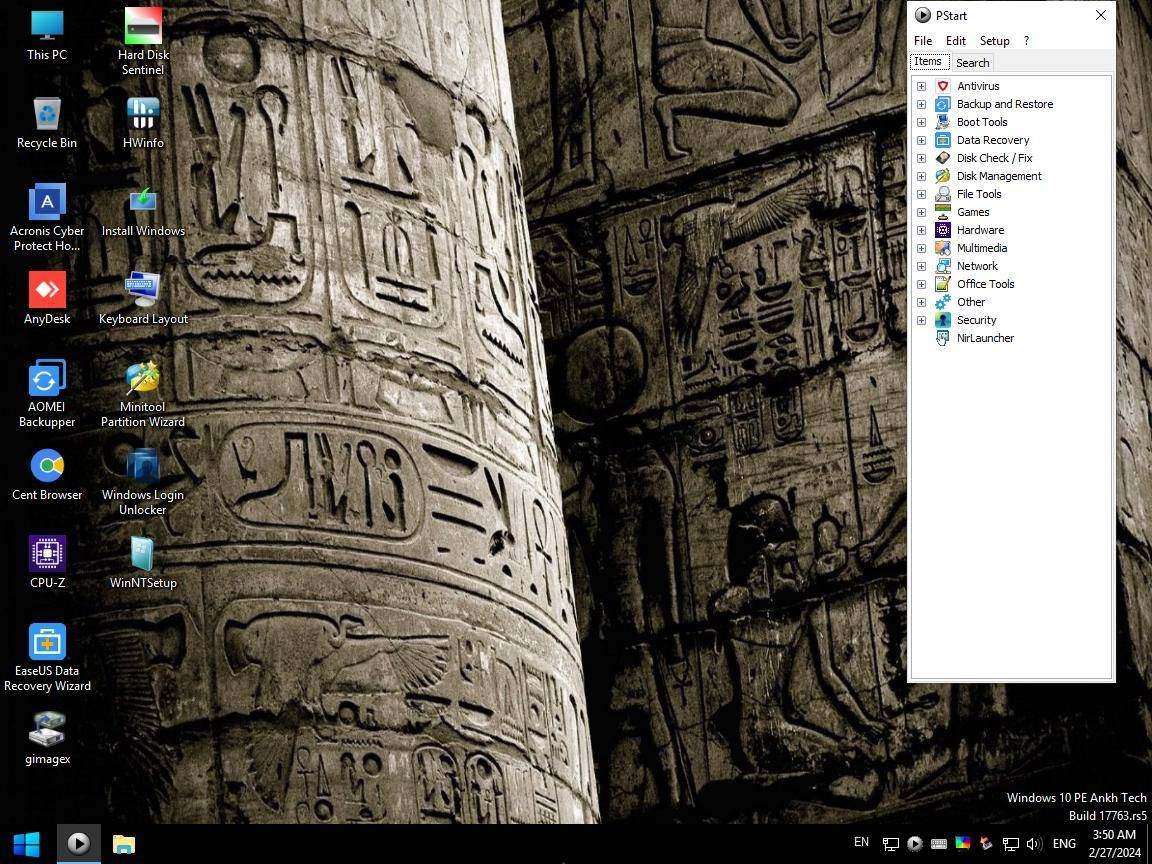
Task: Select the Recycle Bin icon
Action: (x=47, y=123)
